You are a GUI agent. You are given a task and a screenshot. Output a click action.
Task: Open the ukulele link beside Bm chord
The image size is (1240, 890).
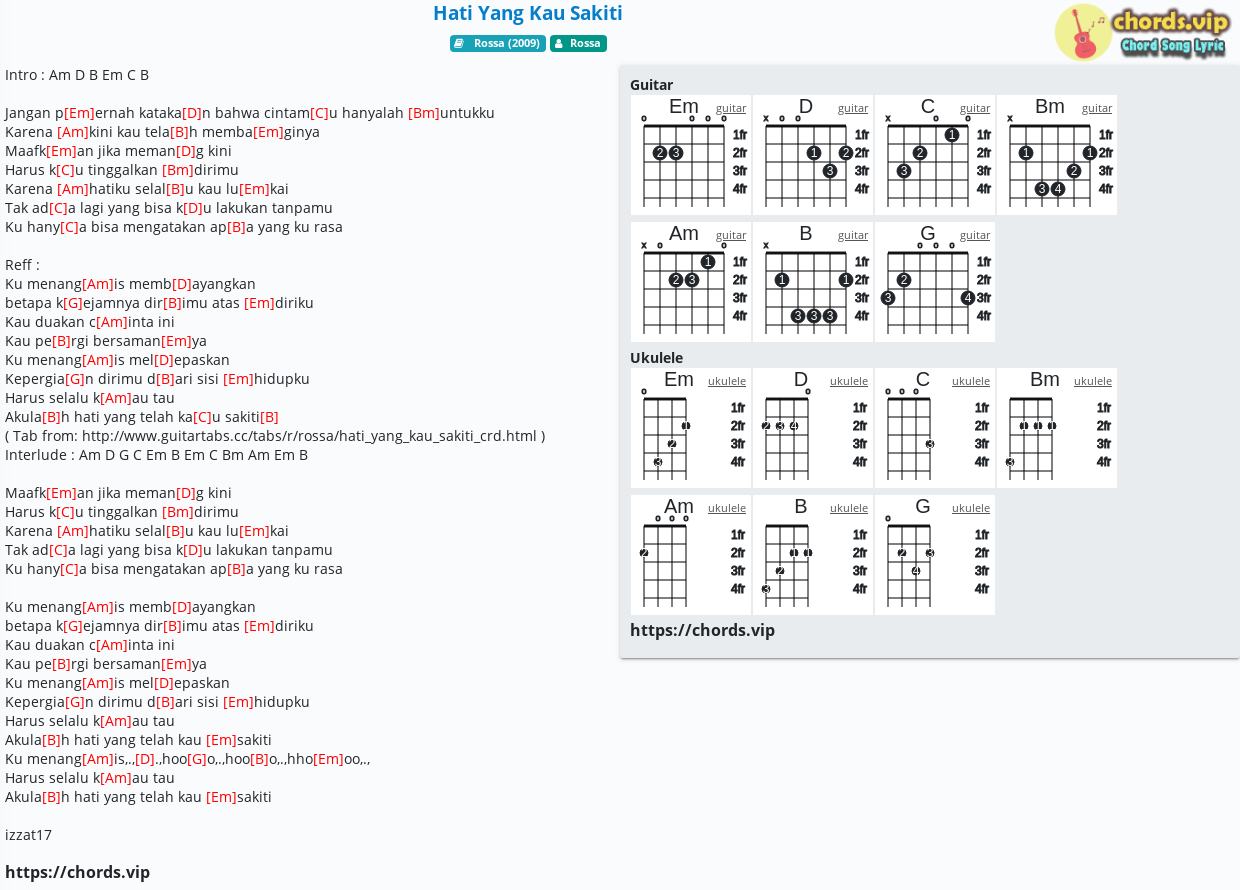1093,381
